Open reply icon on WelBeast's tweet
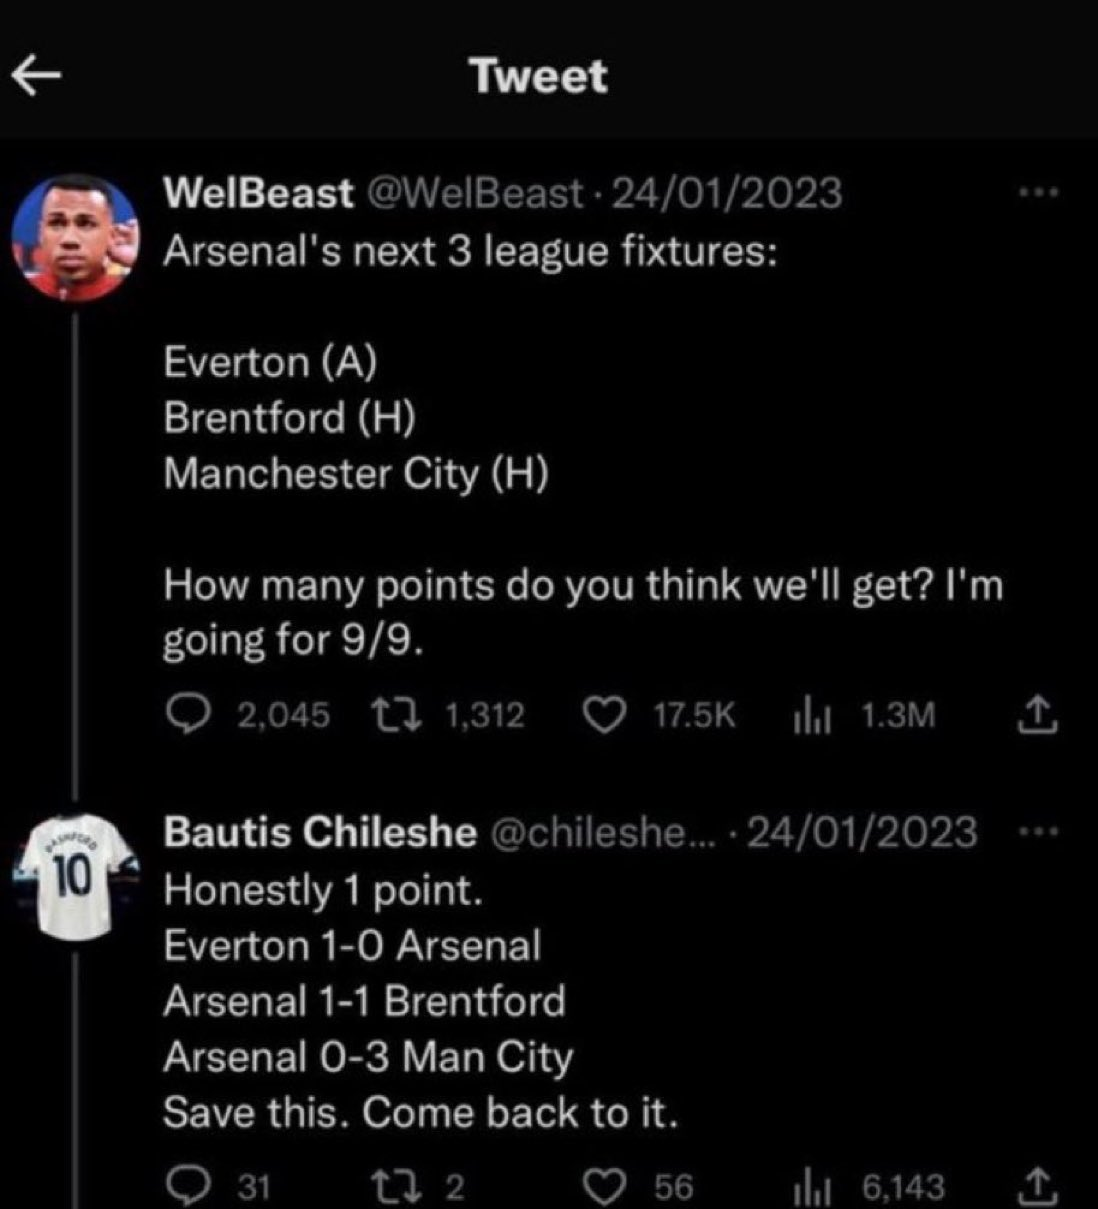This screenshot has width=1098, height=1209. [185, 714]
